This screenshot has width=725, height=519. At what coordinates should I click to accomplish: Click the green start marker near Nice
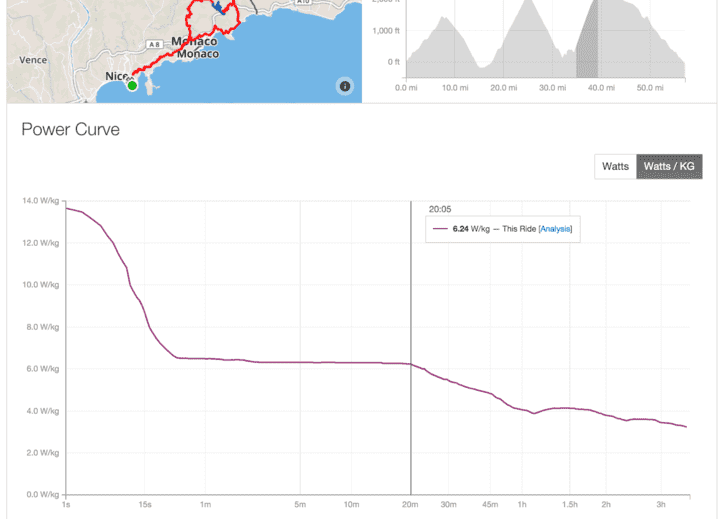click(132, 86)
